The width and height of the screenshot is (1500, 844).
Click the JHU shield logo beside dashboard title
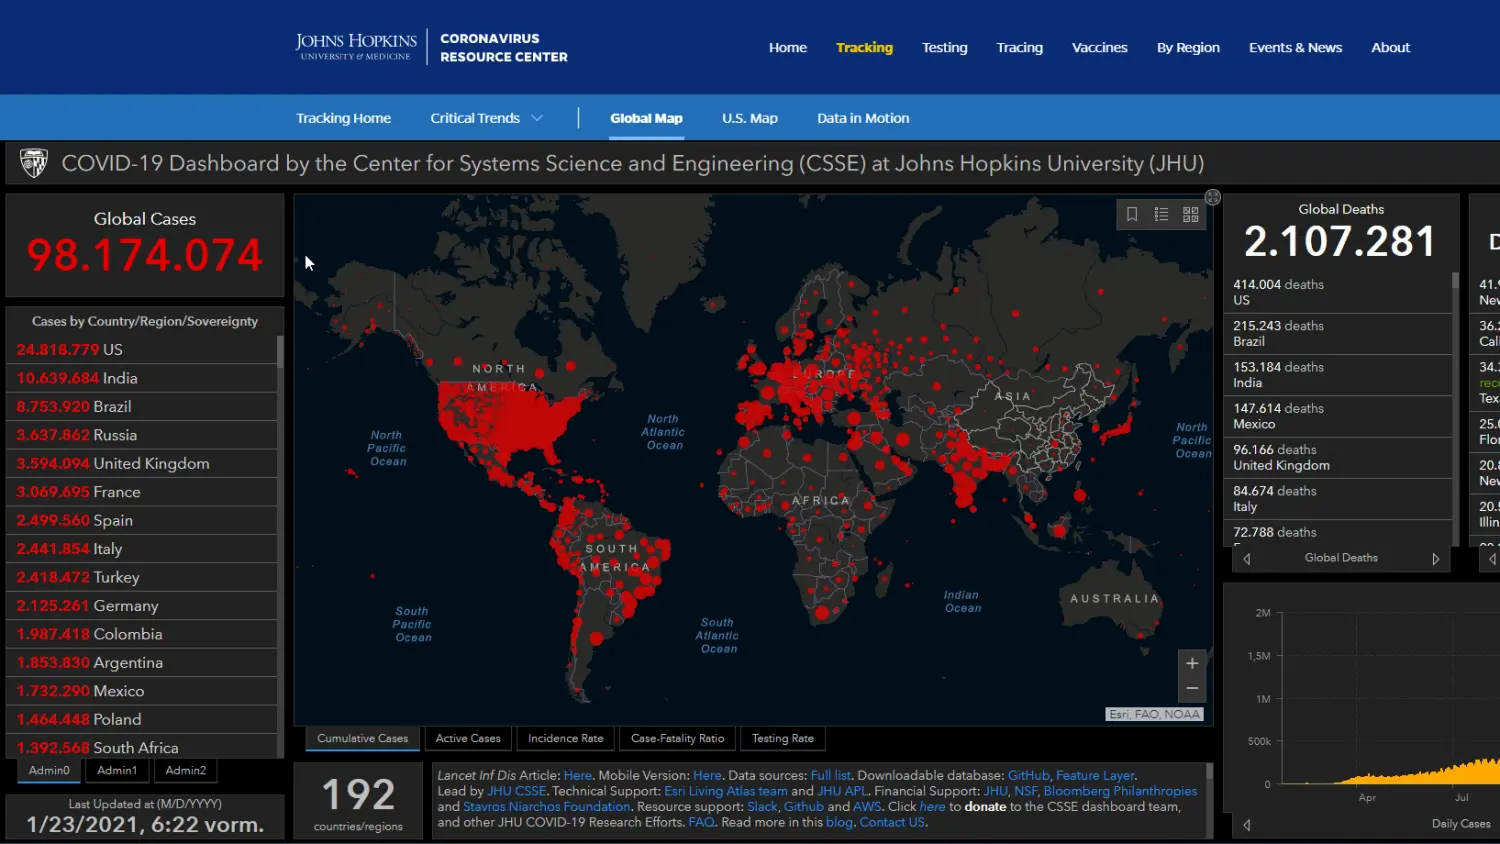pyautogui.click(x=34, y=163)
